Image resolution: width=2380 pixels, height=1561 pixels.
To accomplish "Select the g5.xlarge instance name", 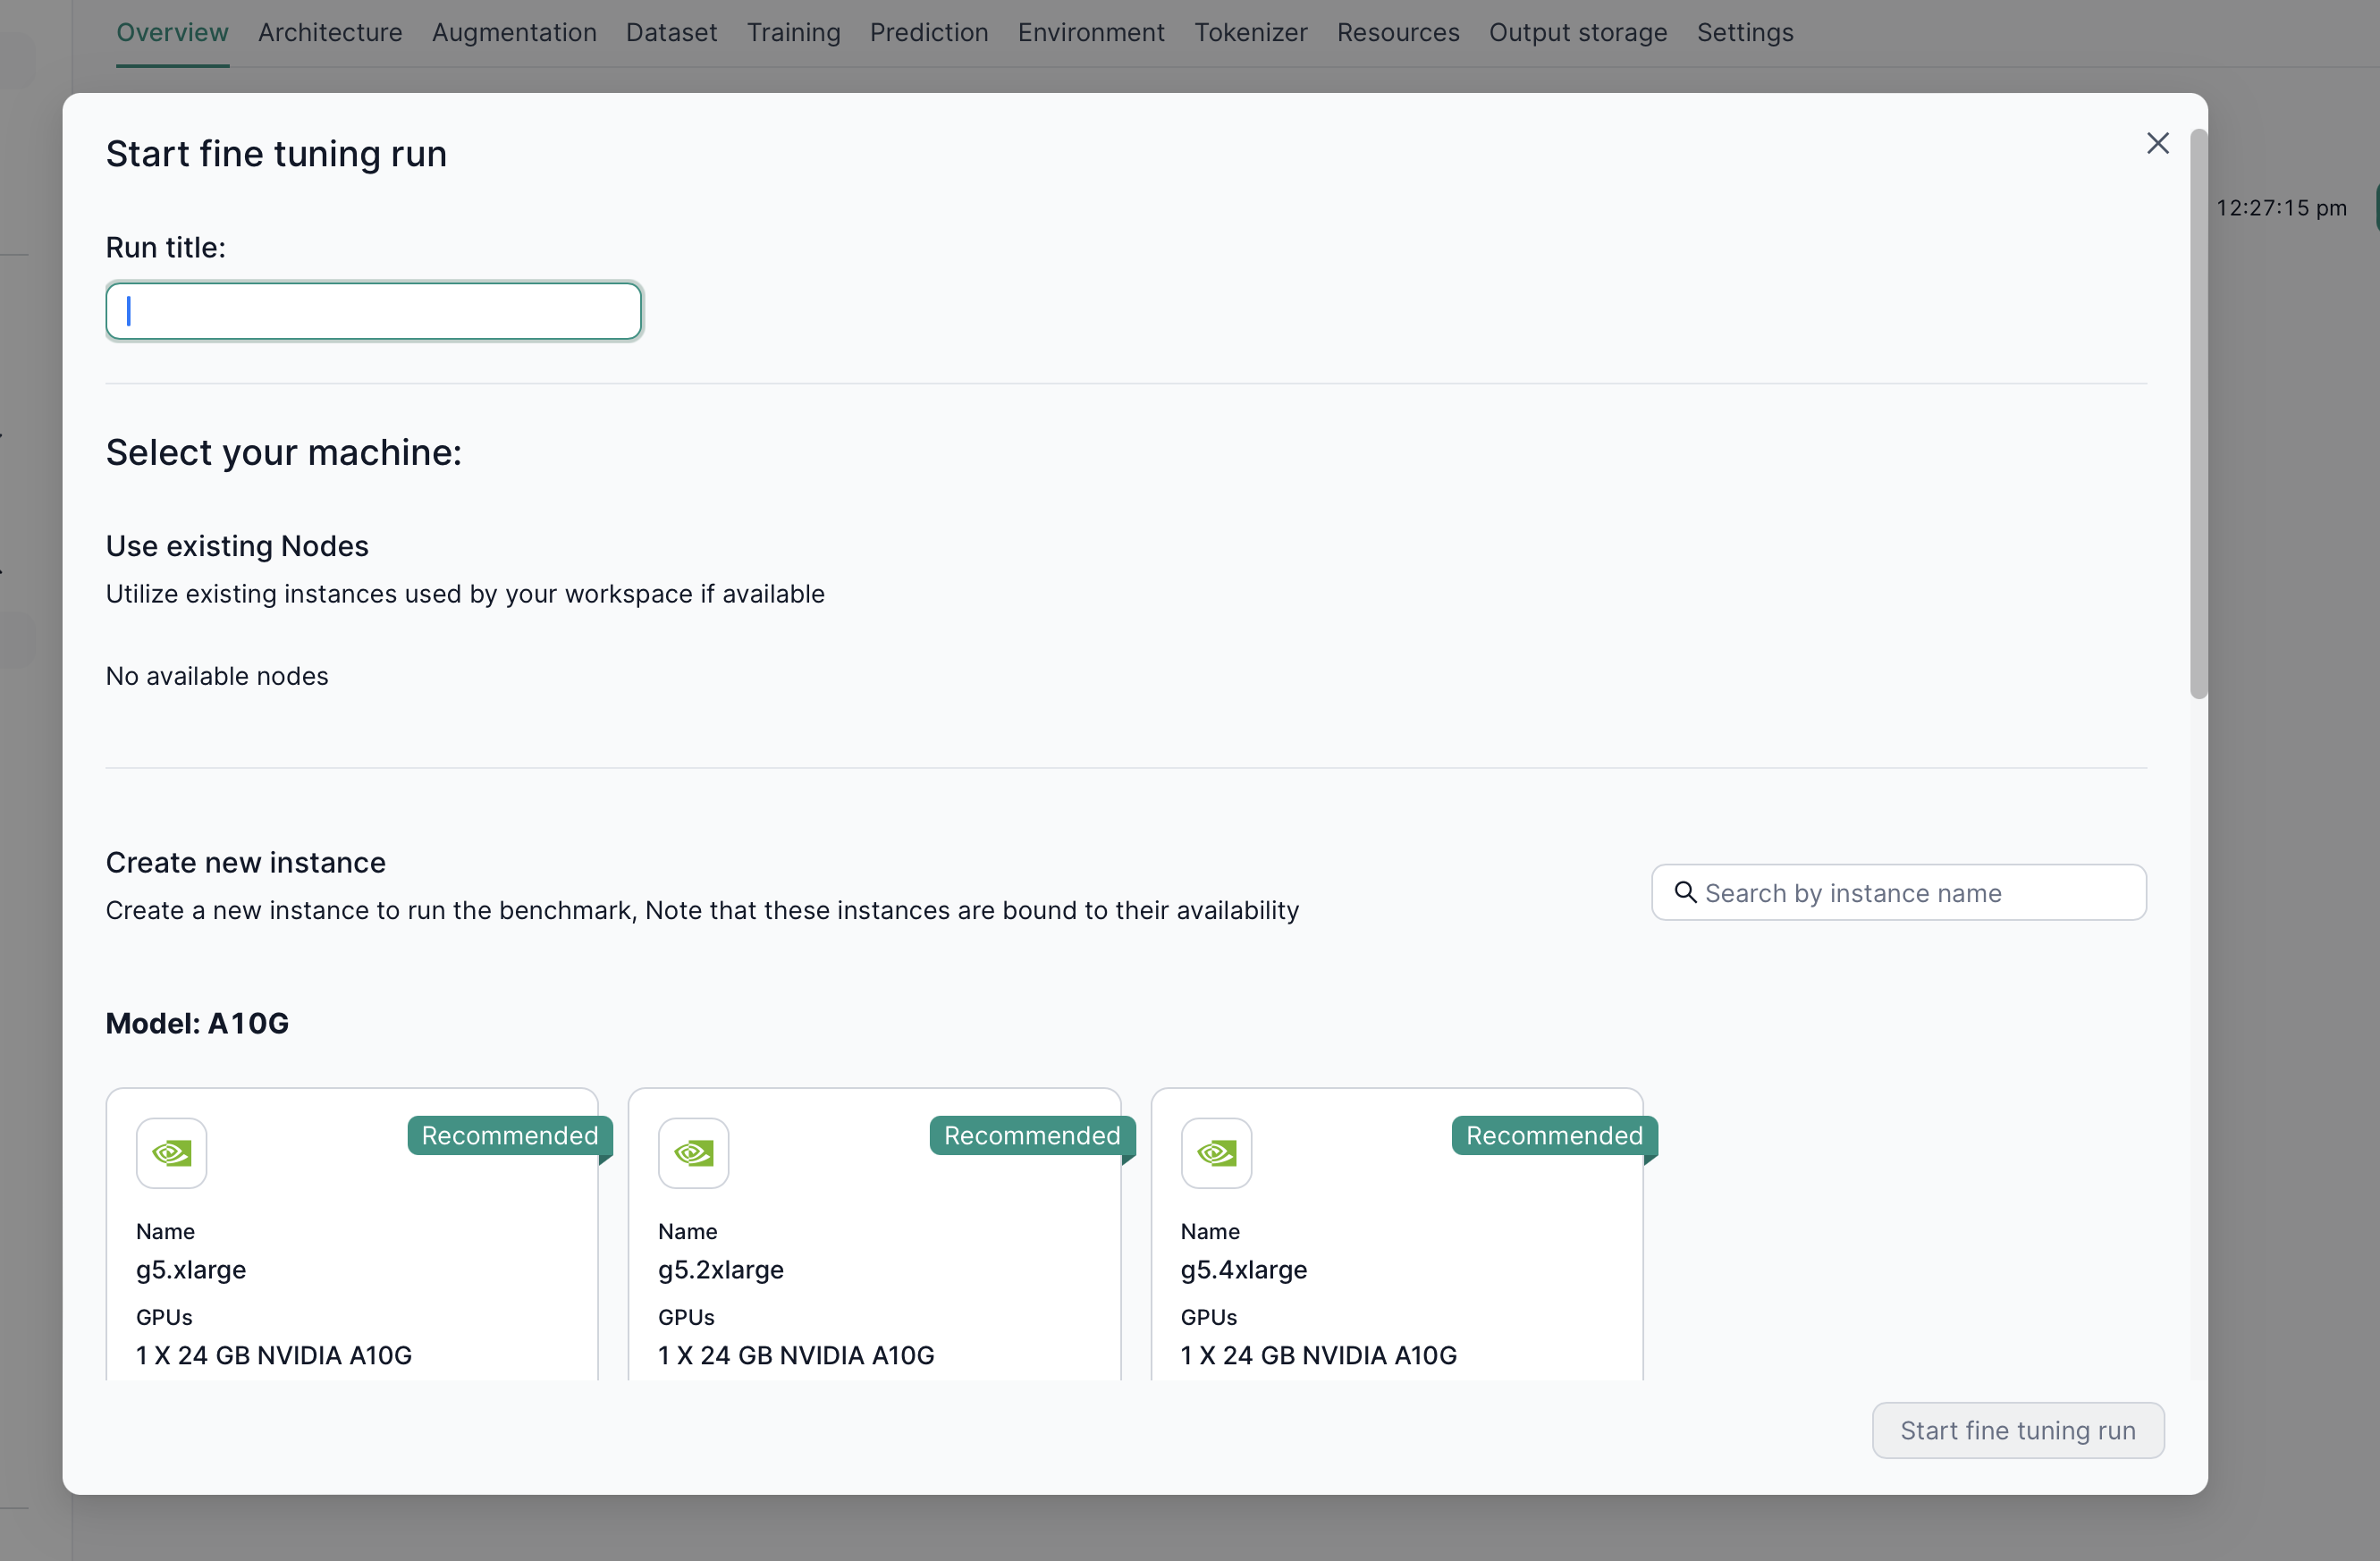I will pyautogui.click(x=191, y=1269).
